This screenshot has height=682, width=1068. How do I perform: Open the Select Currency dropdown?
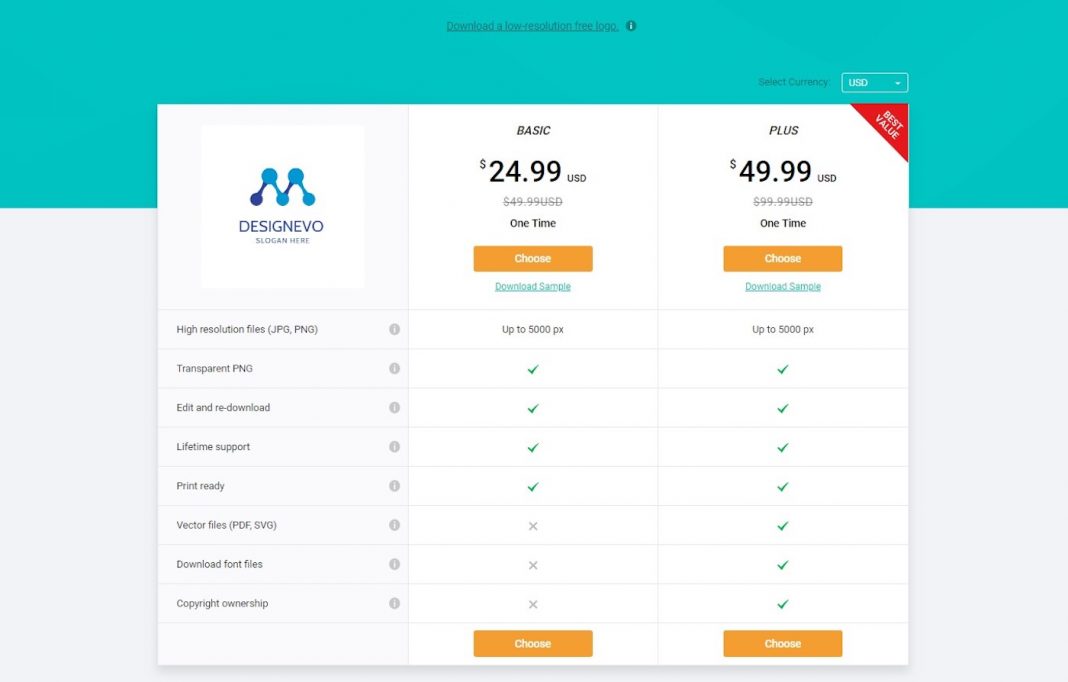[874, 82]
